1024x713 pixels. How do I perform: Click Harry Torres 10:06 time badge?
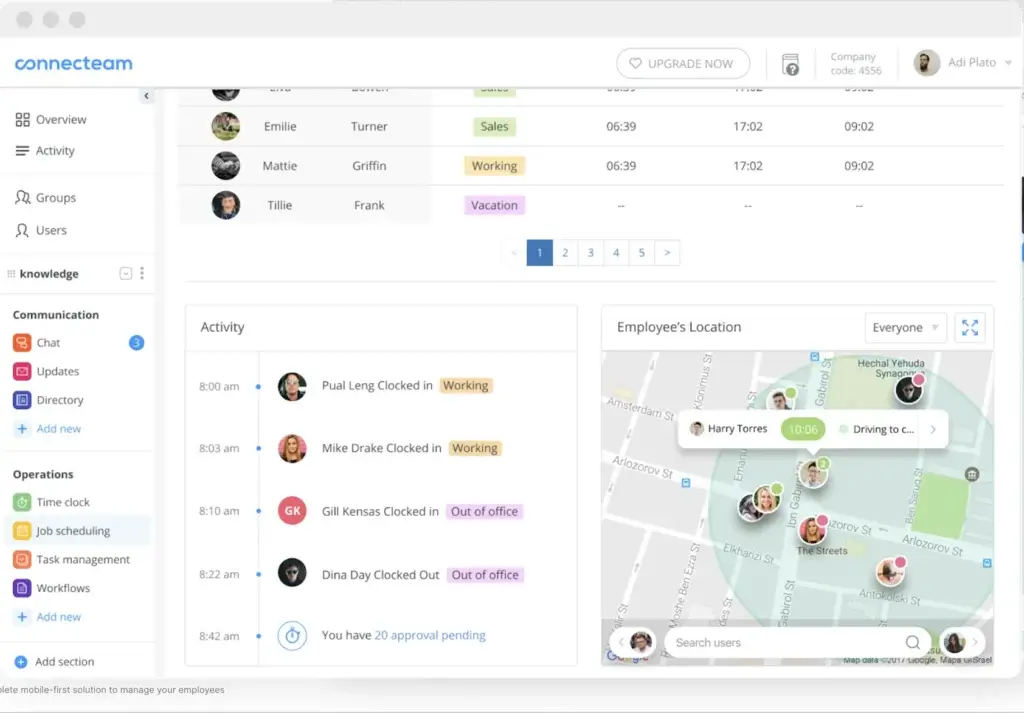[x=803, y=429]
